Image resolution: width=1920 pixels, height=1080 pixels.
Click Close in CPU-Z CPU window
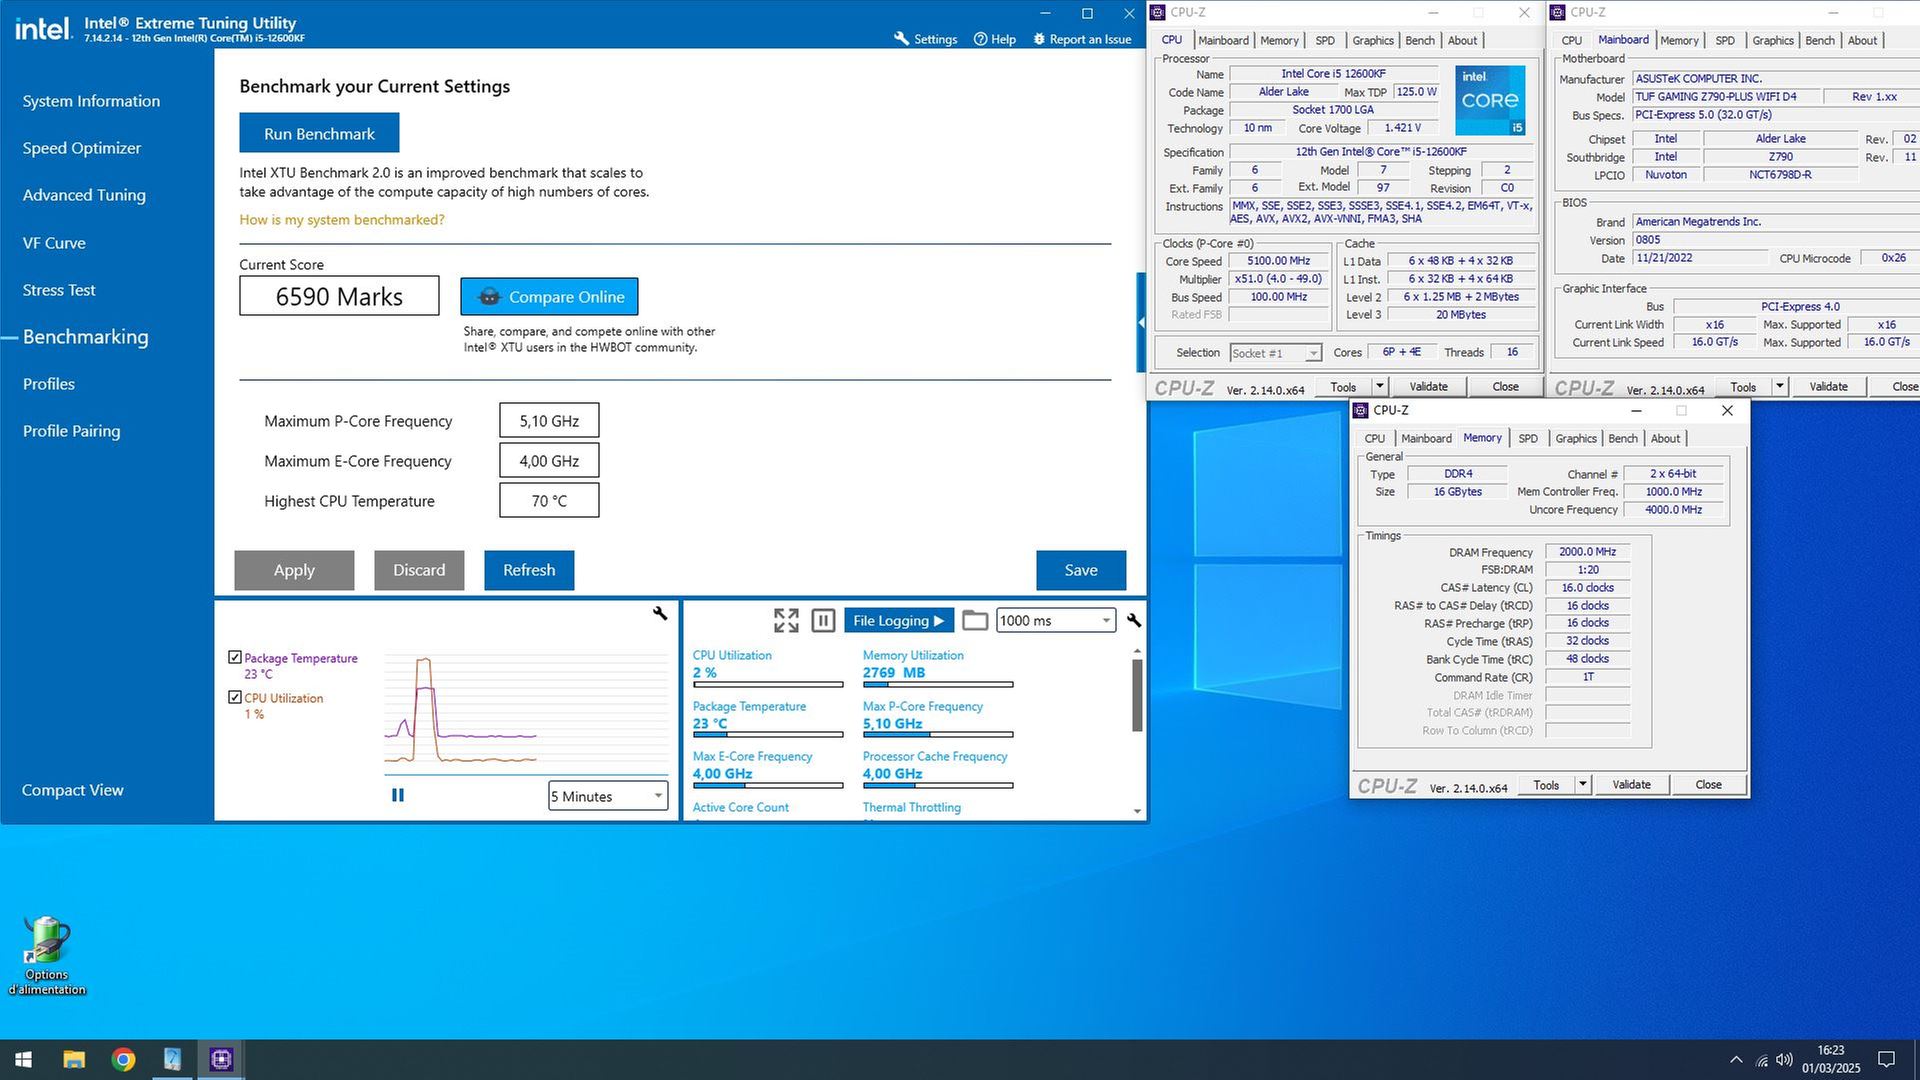1505,386
